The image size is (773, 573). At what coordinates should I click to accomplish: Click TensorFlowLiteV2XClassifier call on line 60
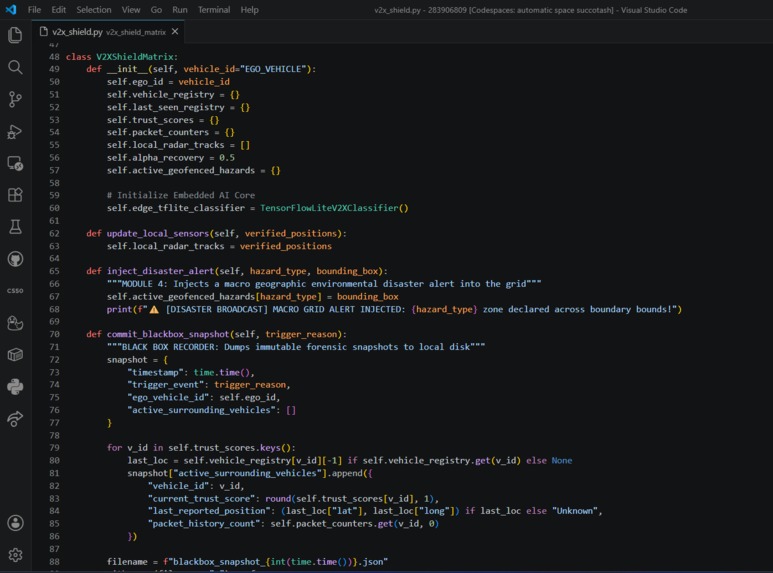[334, 208]
